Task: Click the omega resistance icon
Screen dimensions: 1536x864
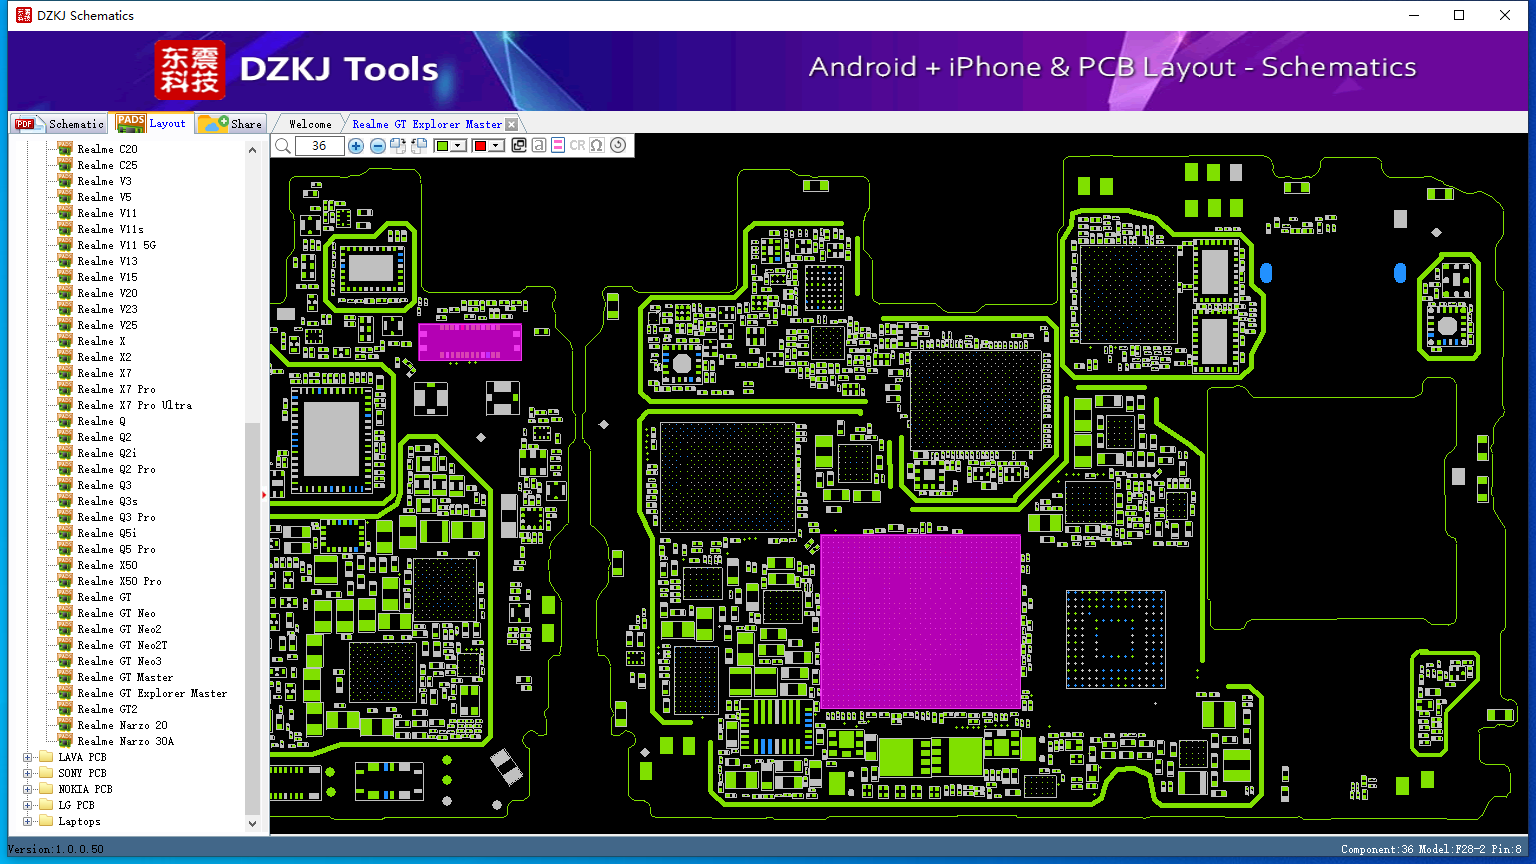Action: click(x=597, y=146)
